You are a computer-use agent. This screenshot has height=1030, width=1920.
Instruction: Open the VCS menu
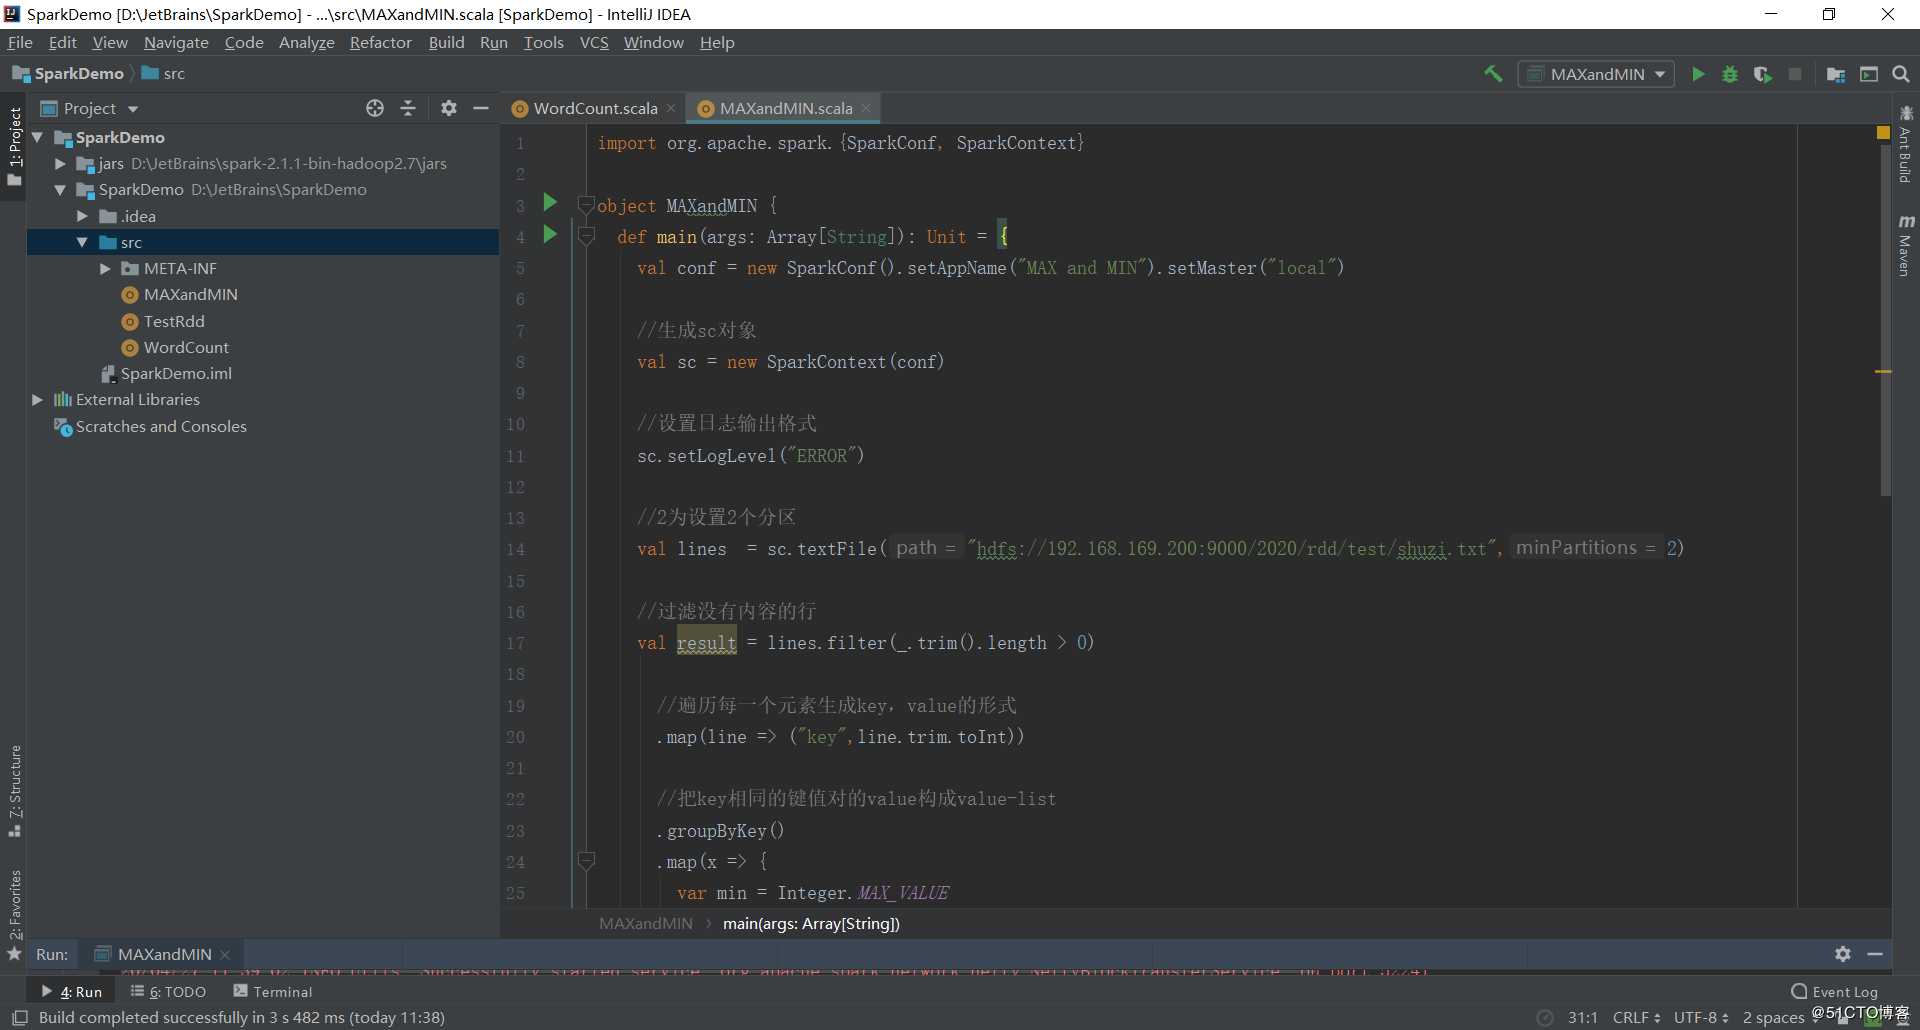point(594,42)
